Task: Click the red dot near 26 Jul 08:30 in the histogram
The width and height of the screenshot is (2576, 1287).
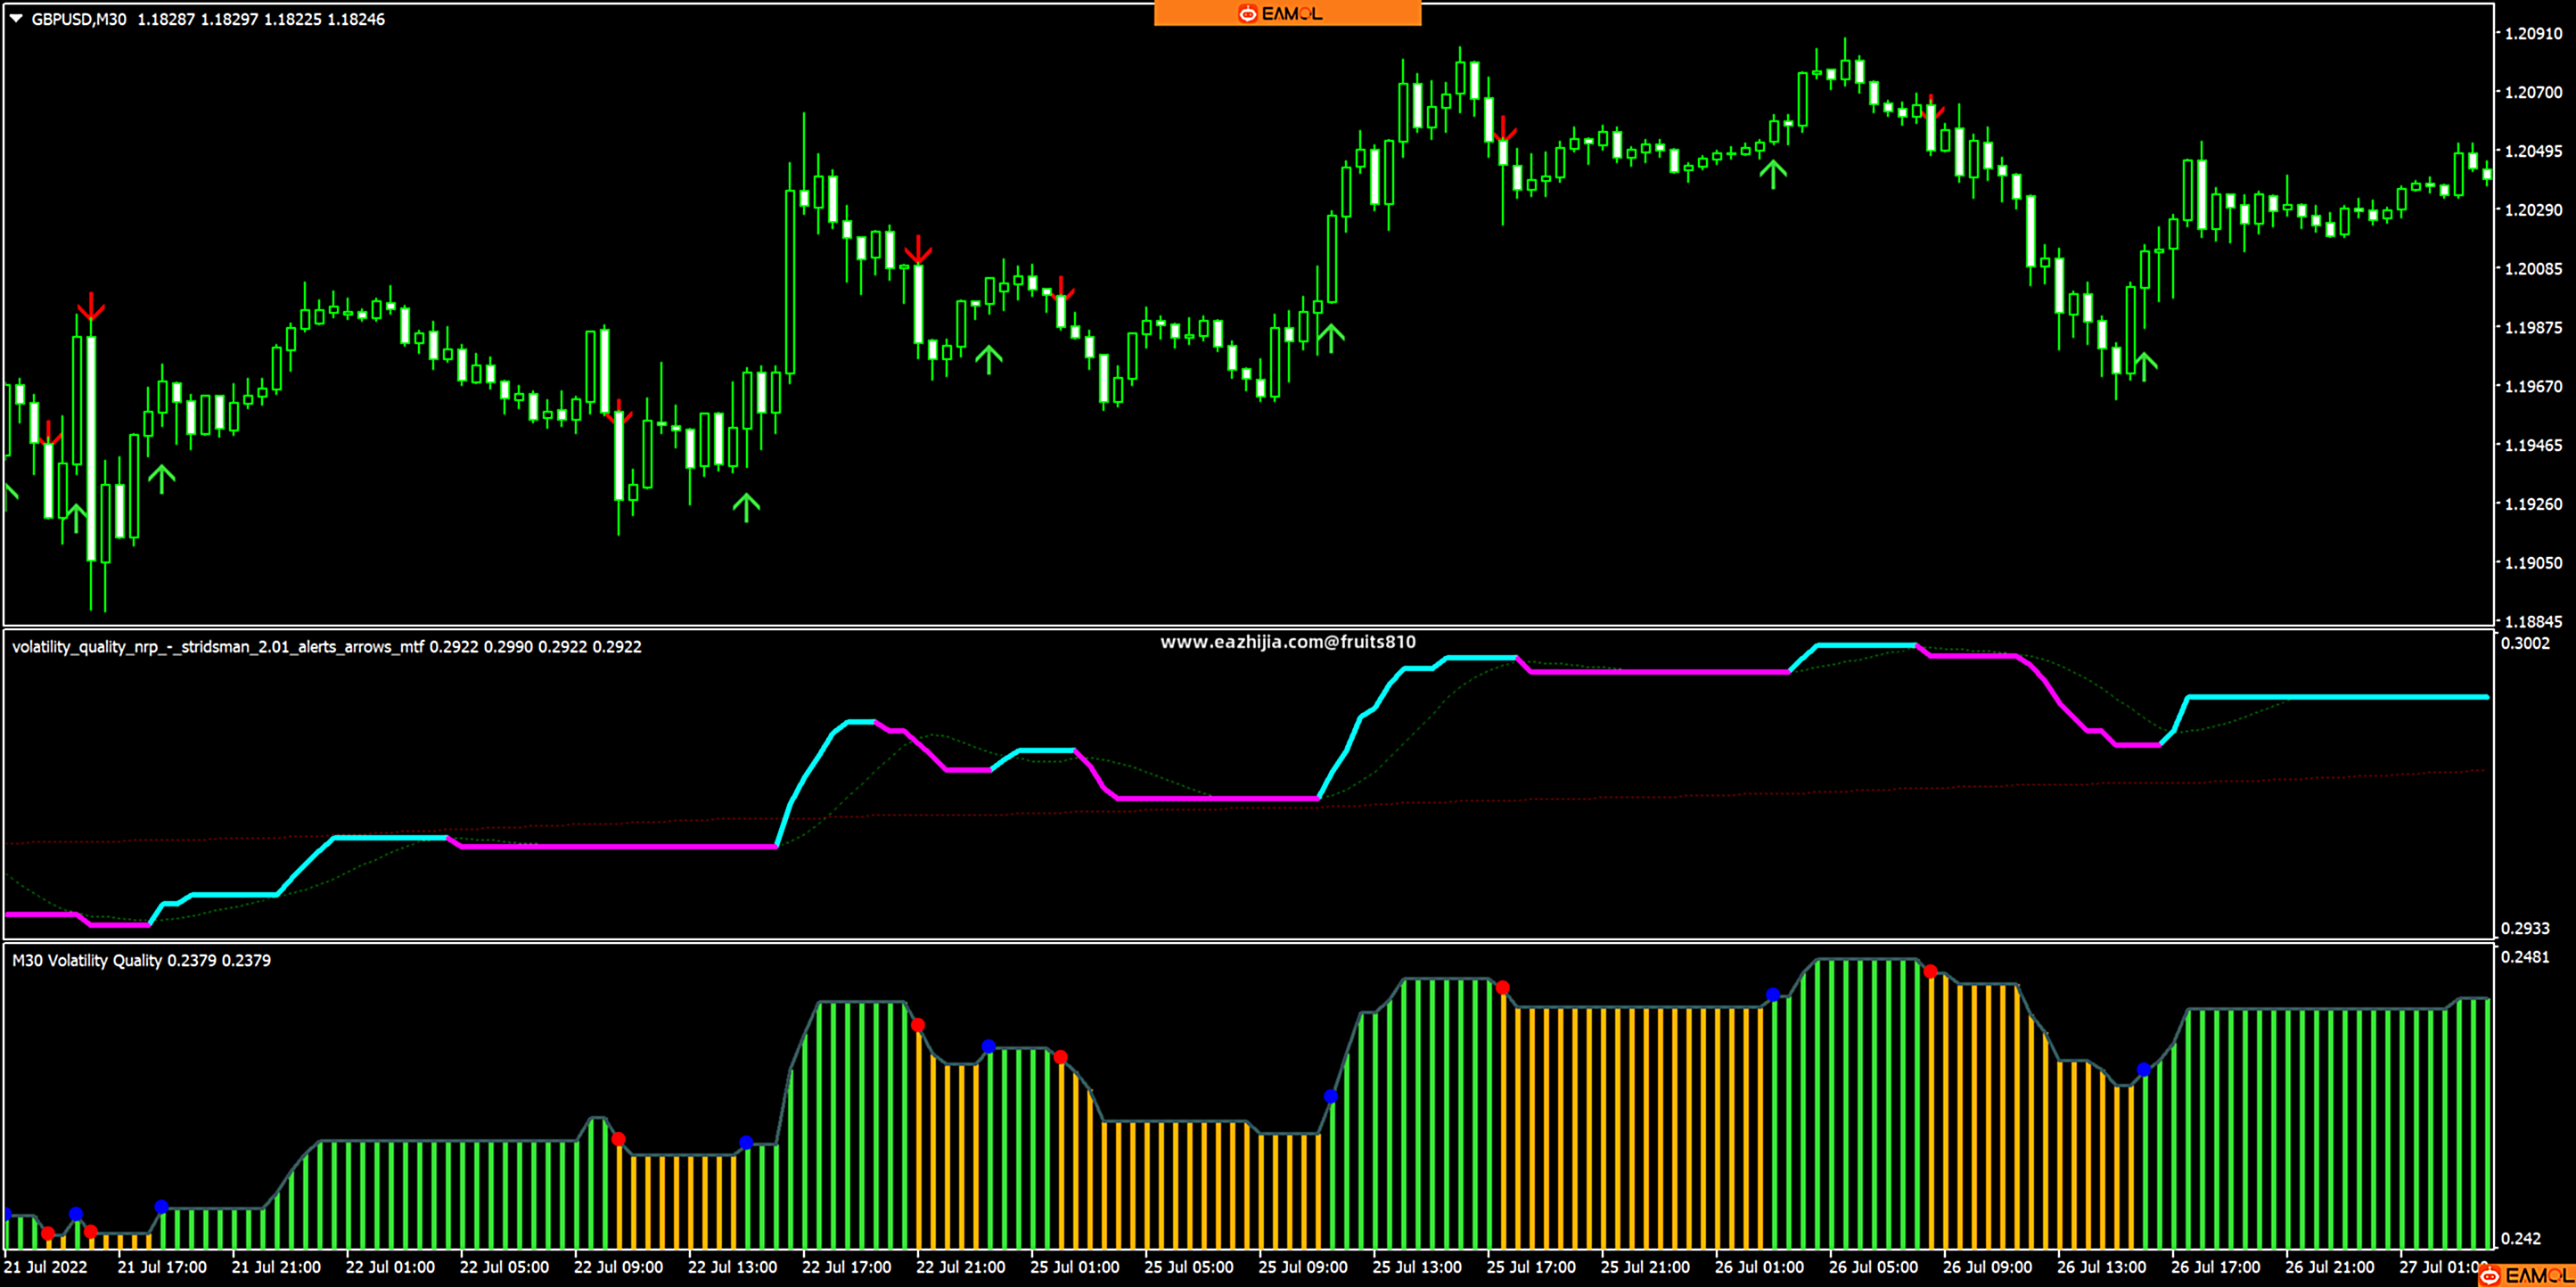Action: pos(1931,971)
